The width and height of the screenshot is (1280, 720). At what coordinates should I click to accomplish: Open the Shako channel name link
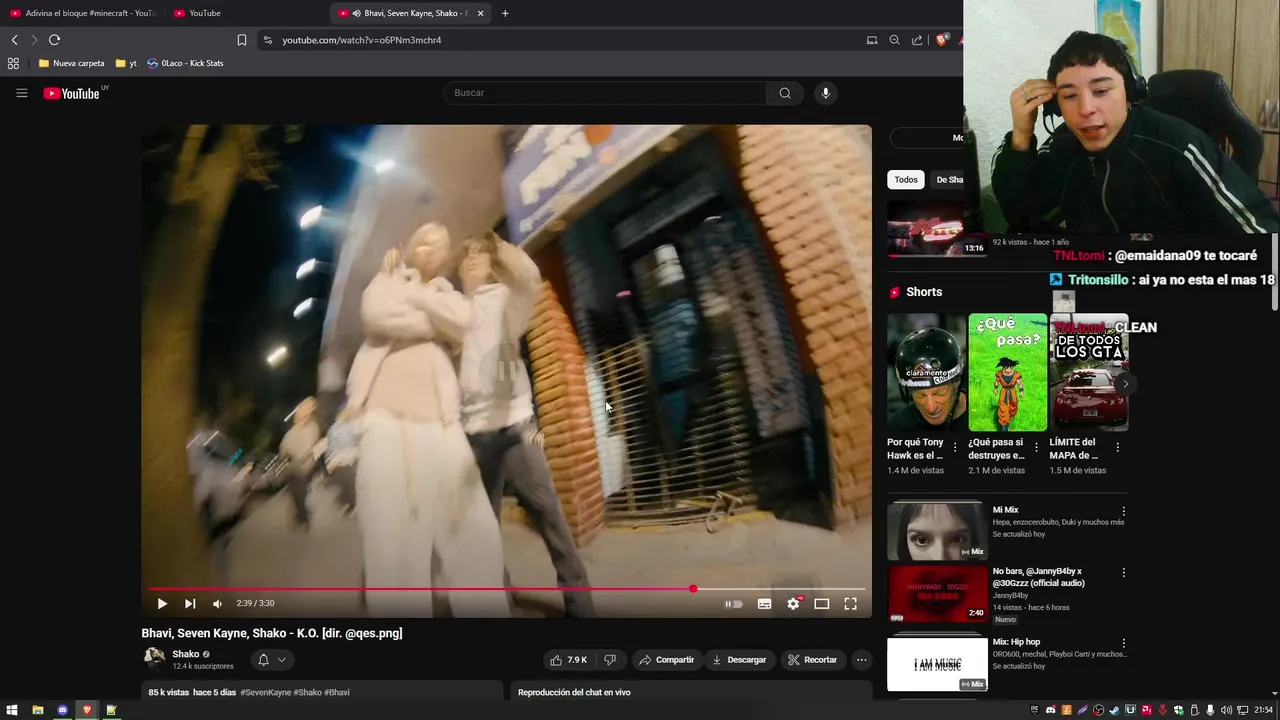coord(185,654)
